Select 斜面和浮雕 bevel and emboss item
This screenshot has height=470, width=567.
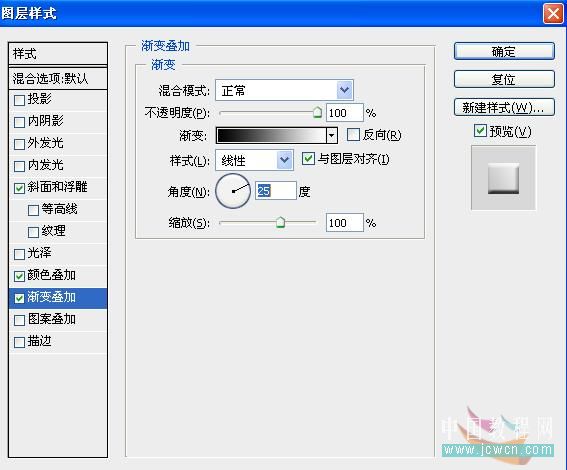click(x=57, y=187)
